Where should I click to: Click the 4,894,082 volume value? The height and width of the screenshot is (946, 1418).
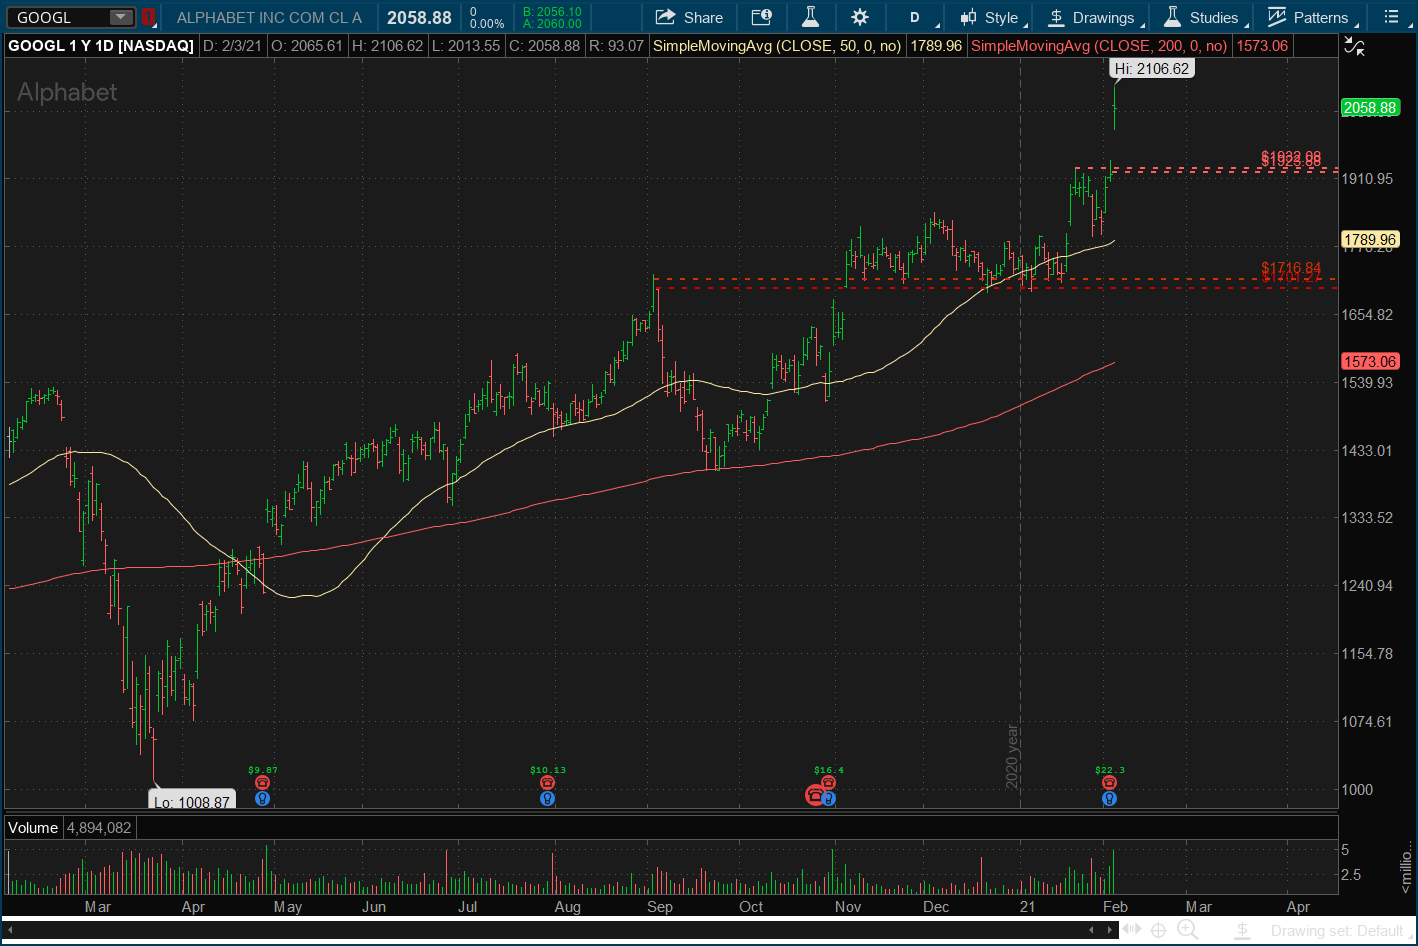coord(99,828)
